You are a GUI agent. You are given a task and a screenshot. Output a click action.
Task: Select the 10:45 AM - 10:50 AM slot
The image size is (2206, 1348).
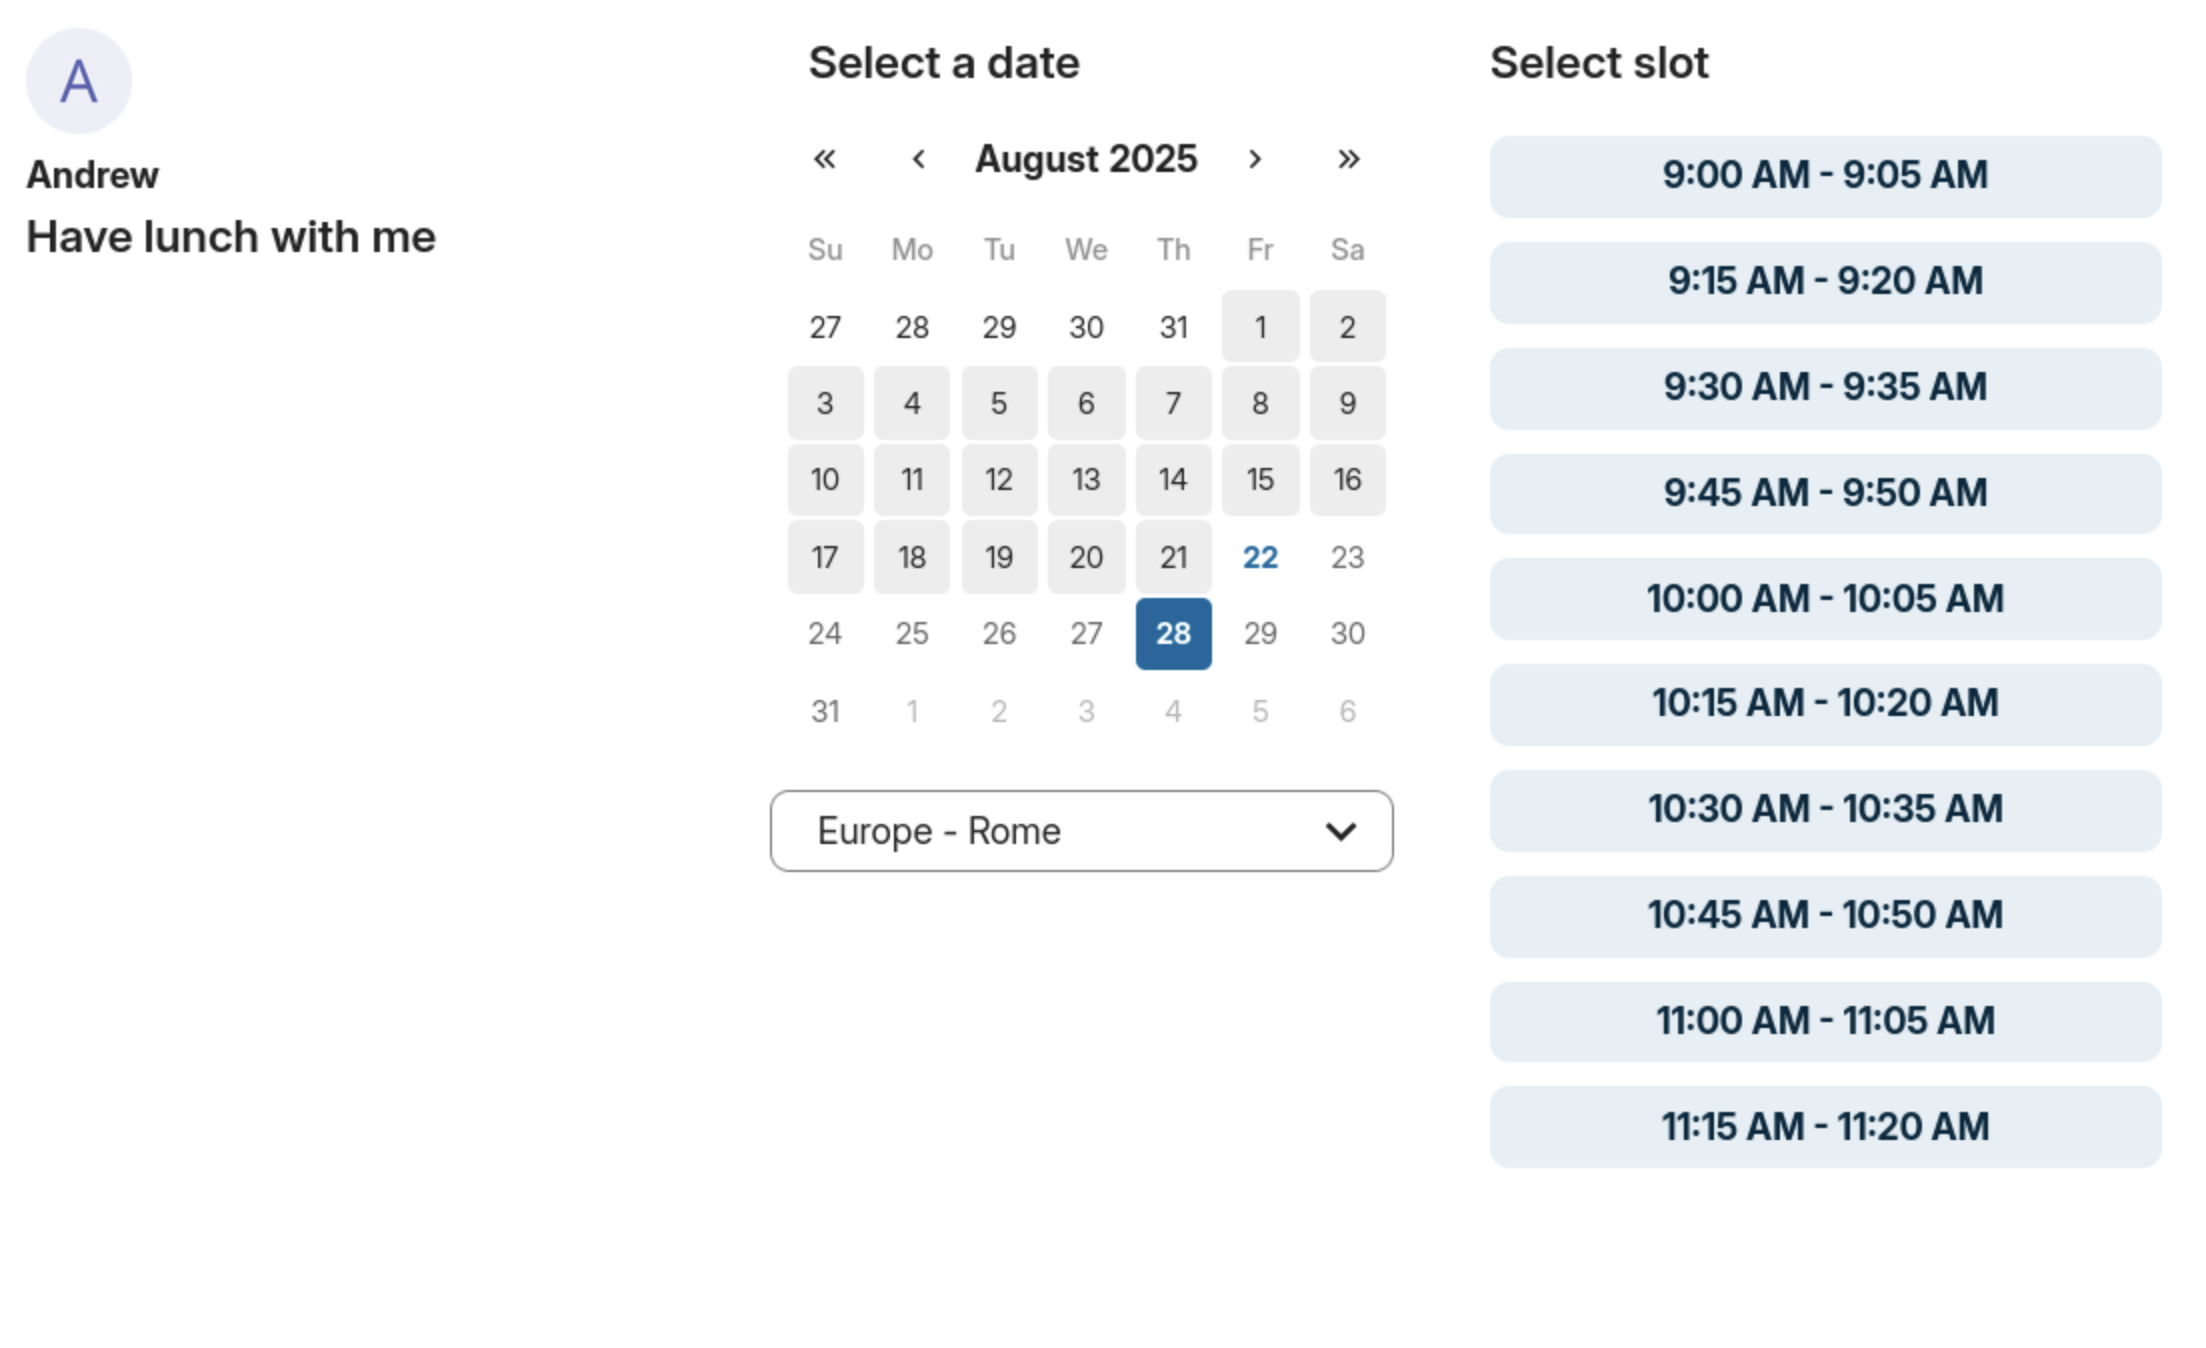(x=1824, y=915)
